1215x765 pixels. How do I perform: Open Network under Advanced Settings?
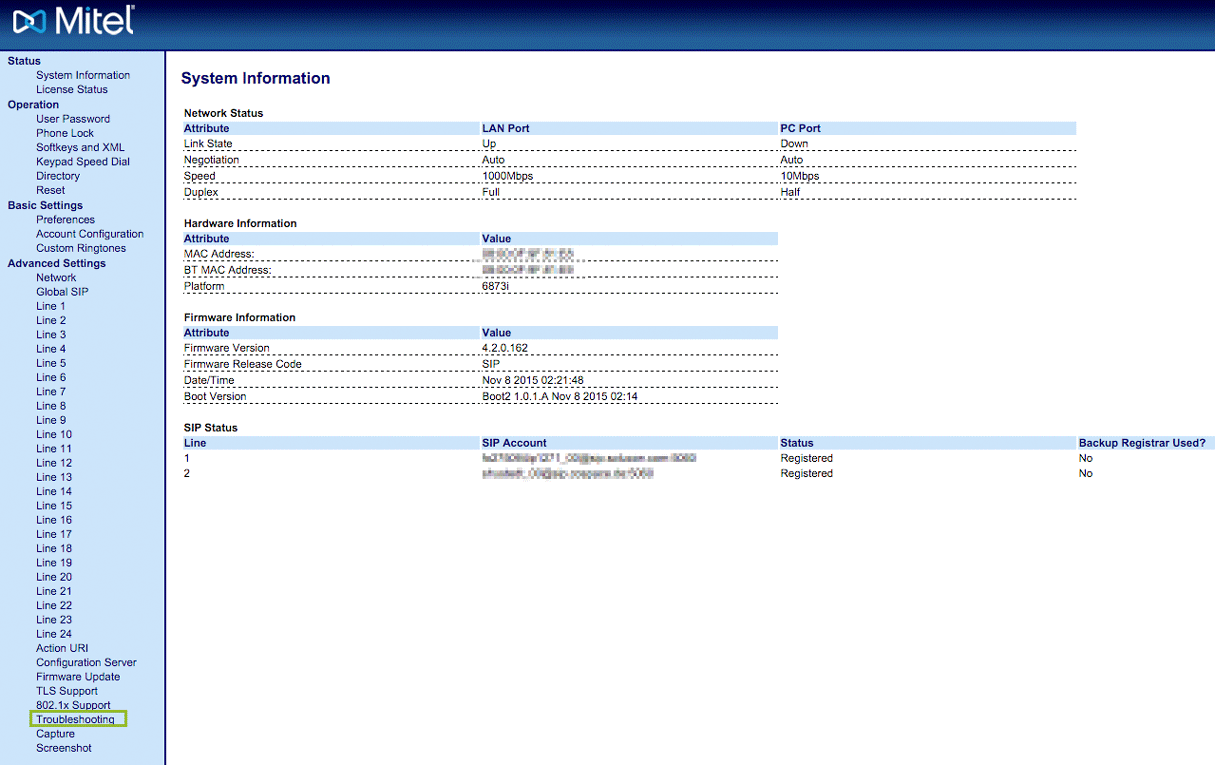56,278
